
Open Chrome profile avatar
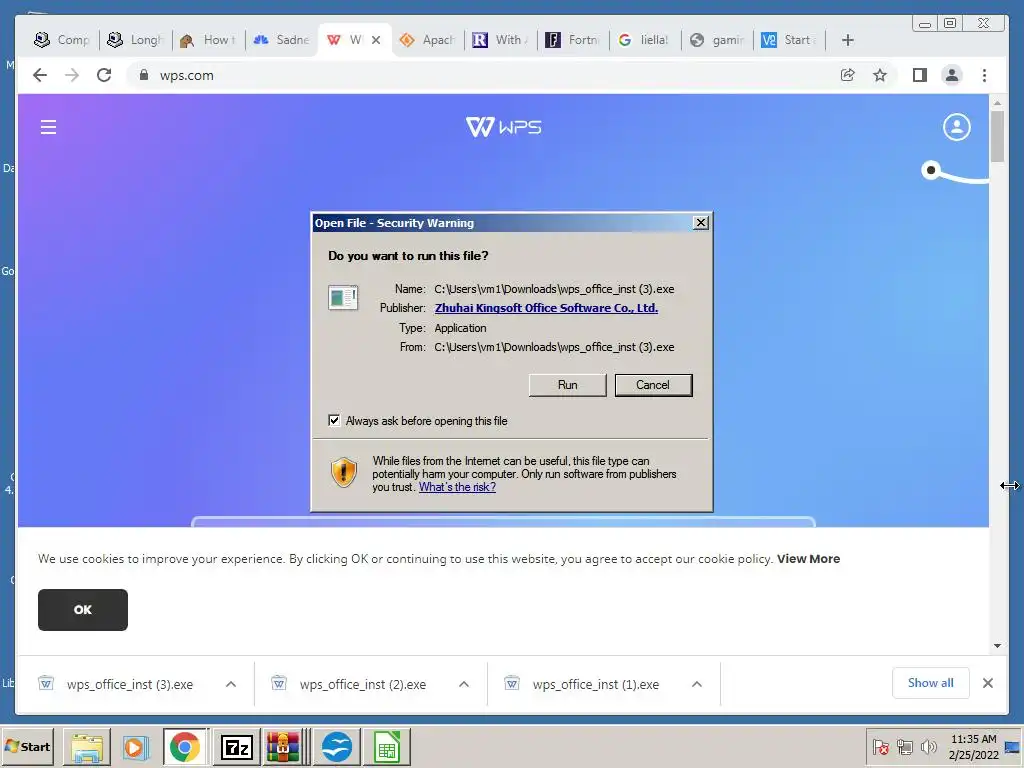[x=952, y=75]
